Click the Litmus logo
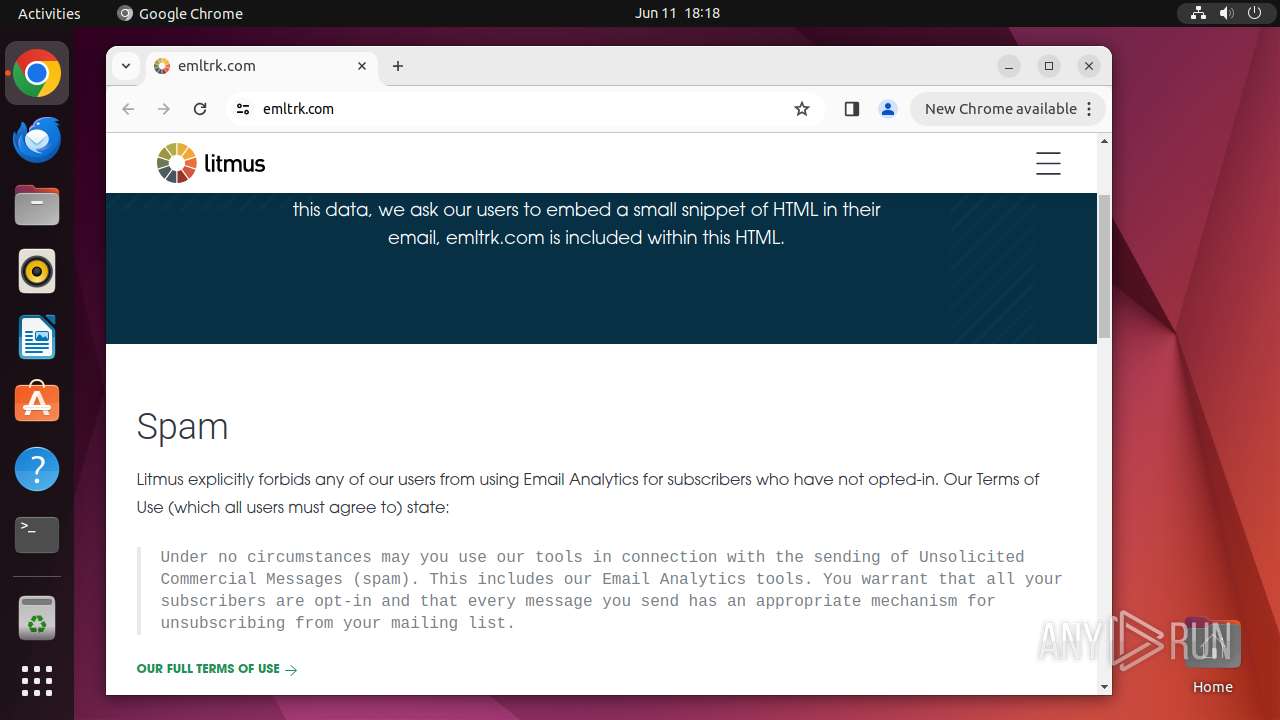 tap(211, 163)
